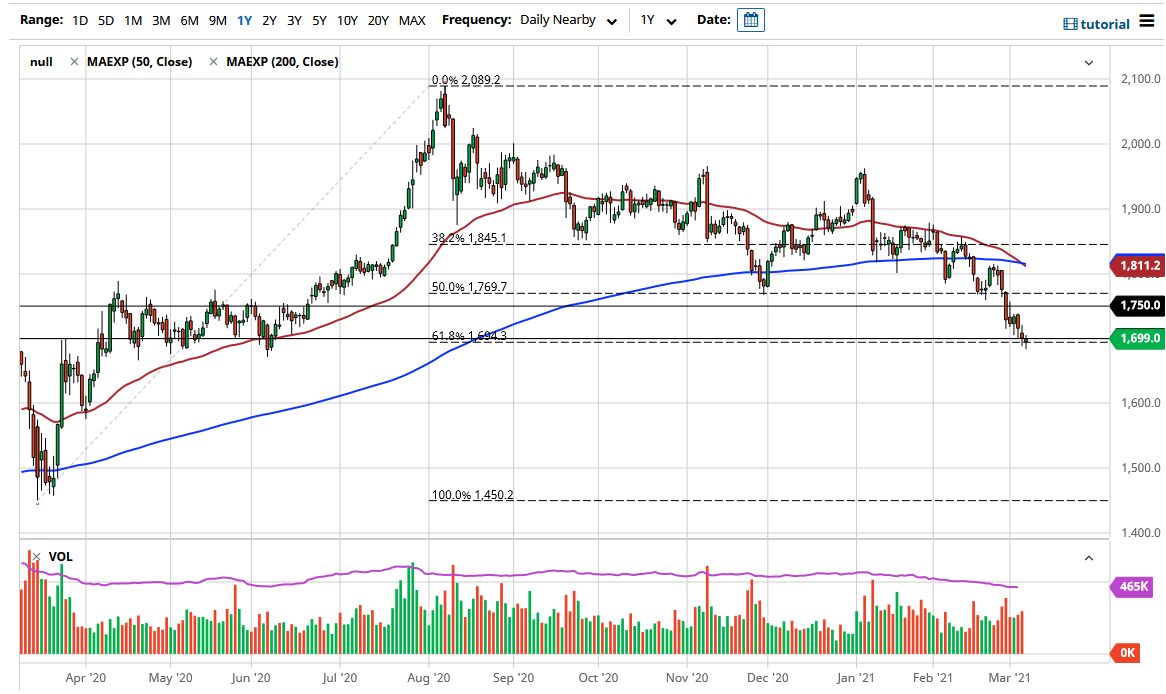Set range to 6M
Image resolution: width=1166 pixels, height=694 pixels.
pyautogui.click(x=190, y=21)
